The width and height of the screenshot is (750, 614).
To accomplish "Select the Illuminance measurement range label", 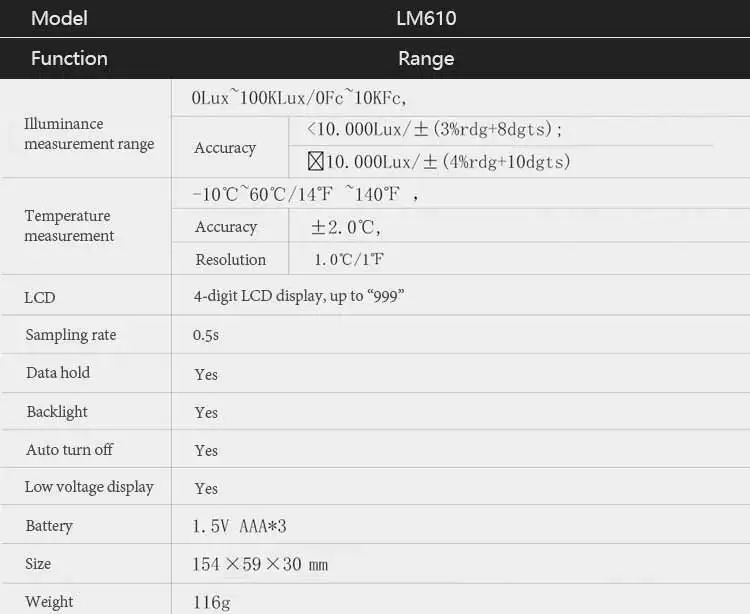I will [x=89, y=133].
